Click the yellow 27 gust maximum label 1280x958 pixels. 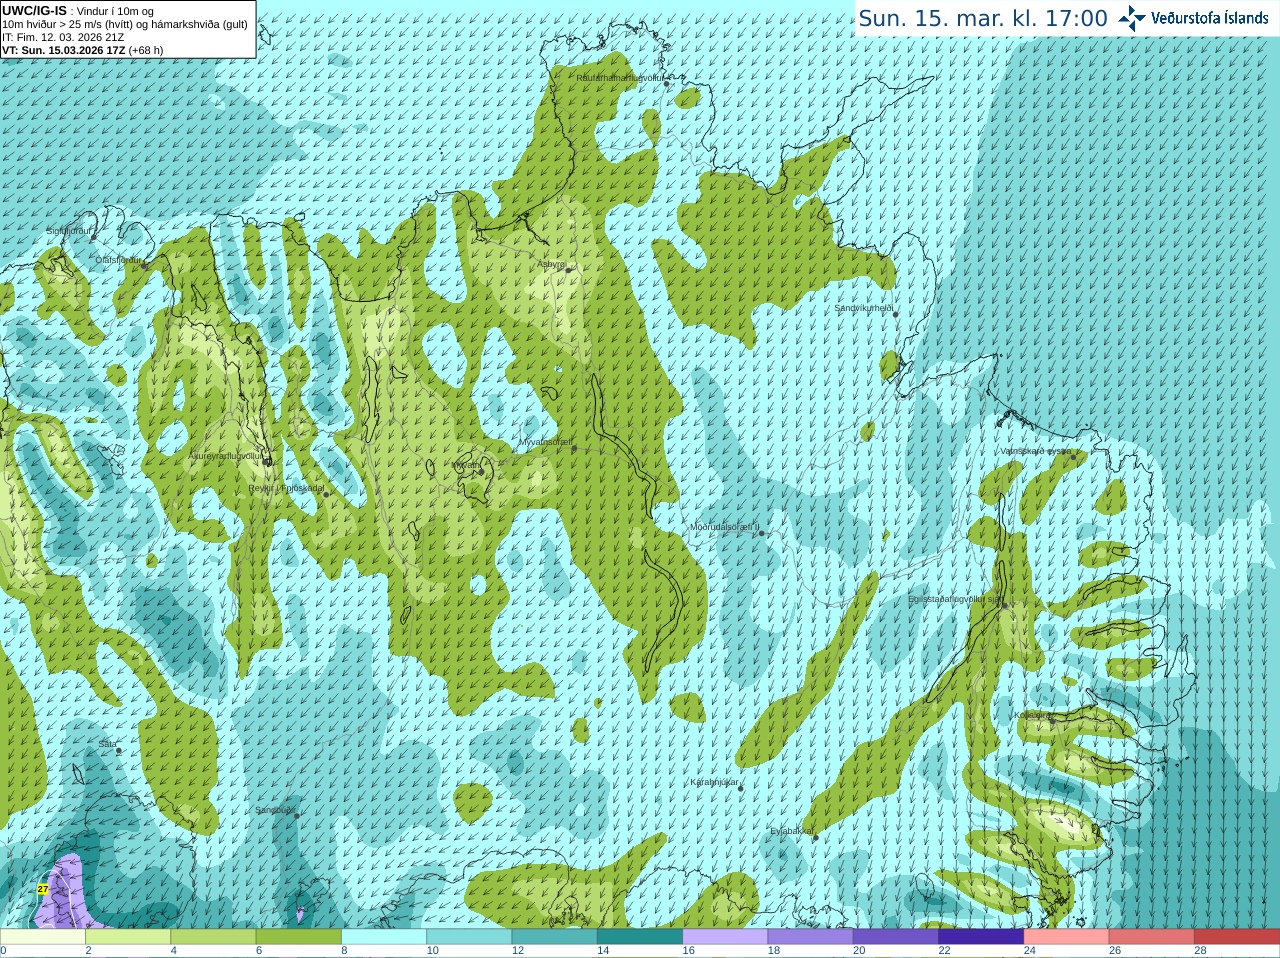point(43,888)
